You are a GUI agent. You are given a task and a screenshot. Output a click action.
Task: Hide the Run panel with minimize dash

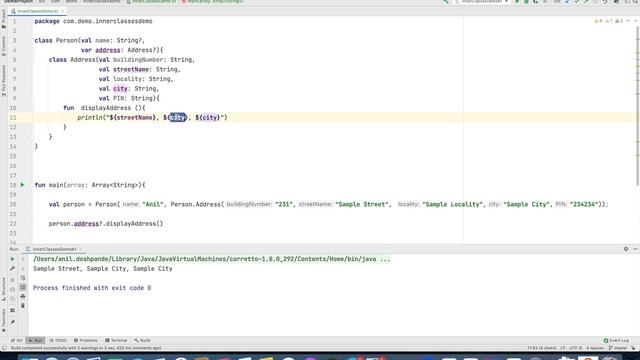pos(635,249)
